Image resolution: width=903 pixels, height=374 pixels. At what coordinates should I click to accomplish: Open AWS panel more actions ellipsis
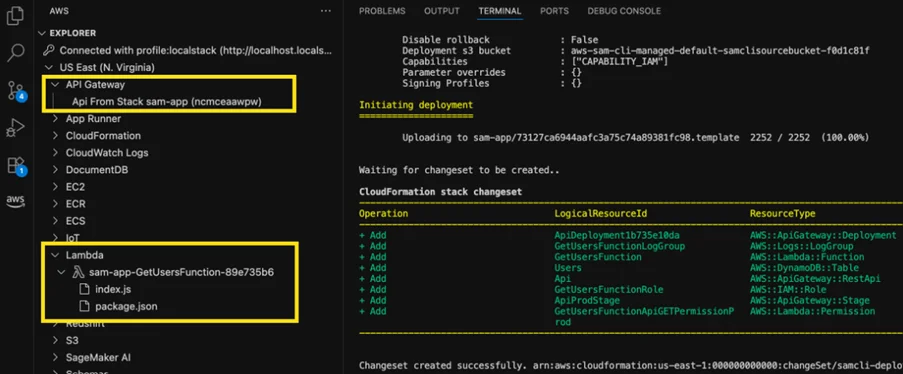pyautogui.click(x=325, y=11)
